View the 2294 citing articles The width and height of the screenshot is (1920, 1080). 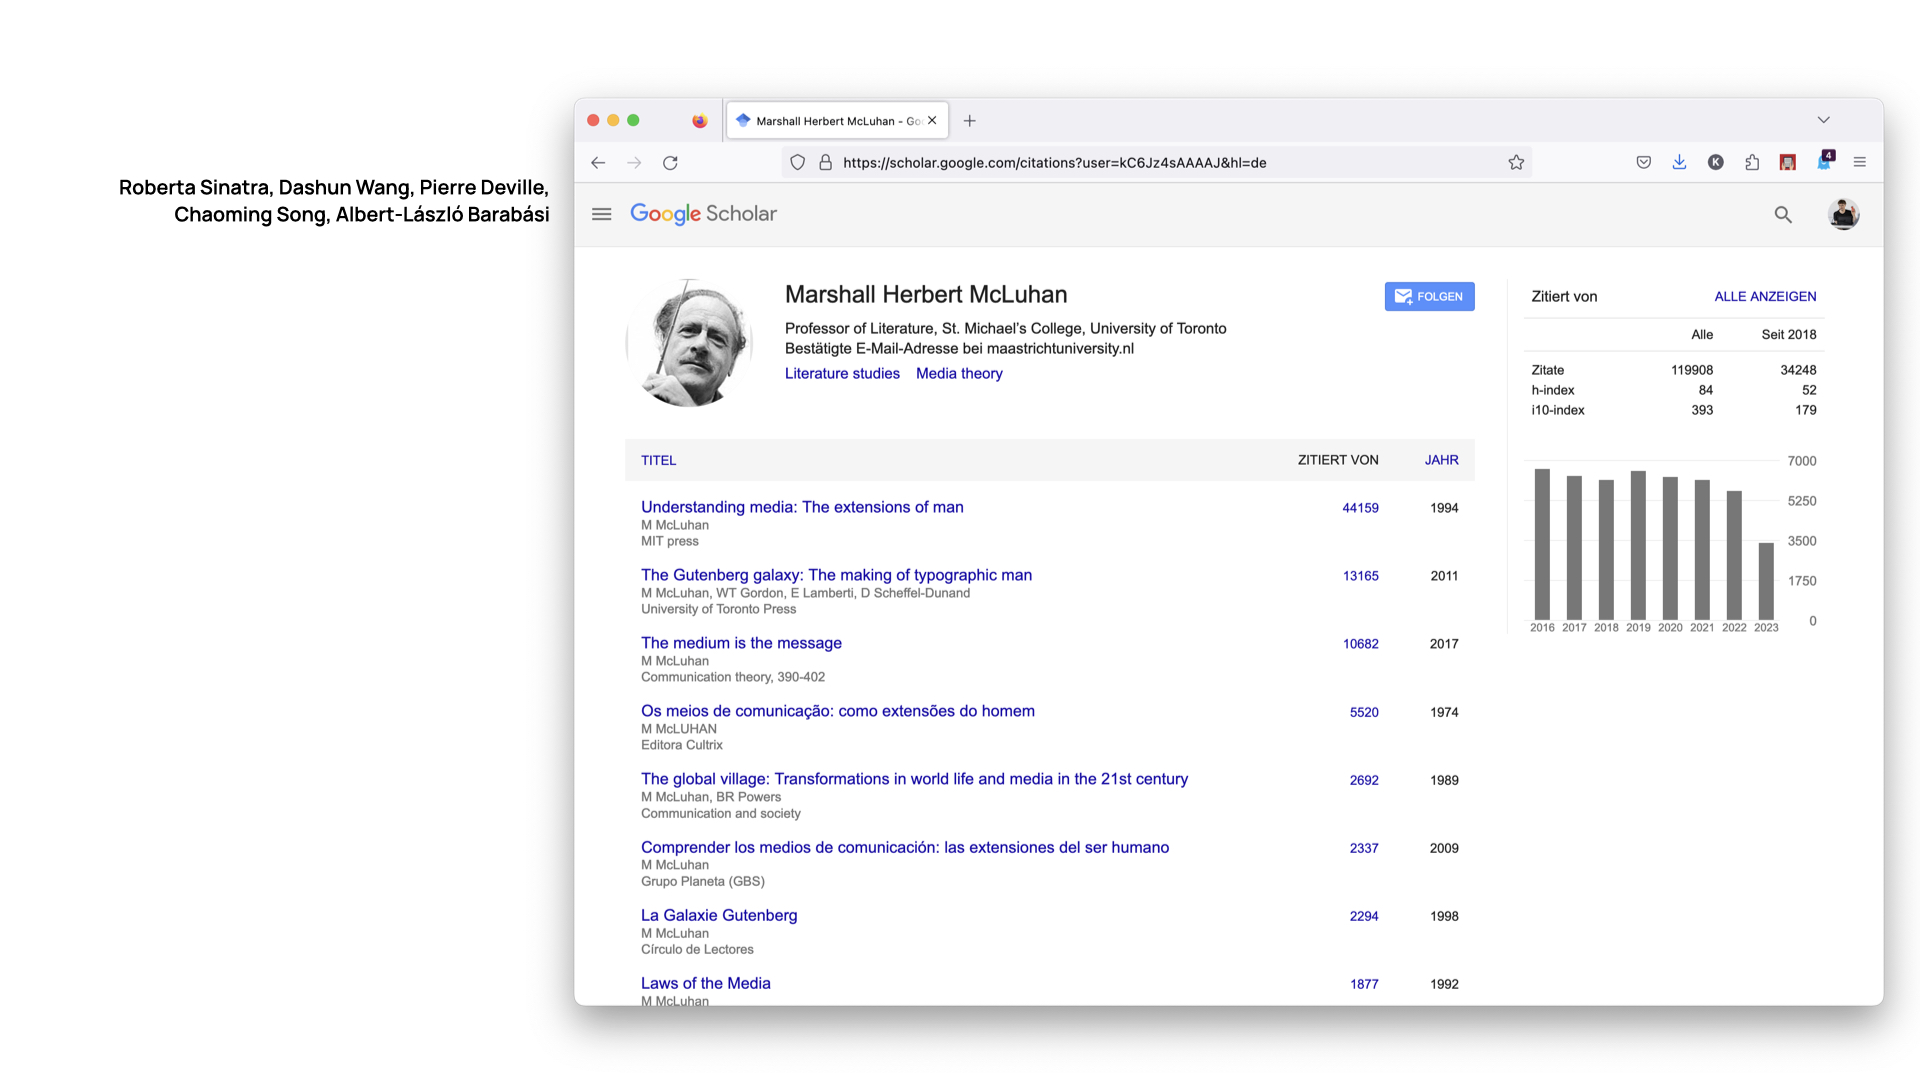1364,916
